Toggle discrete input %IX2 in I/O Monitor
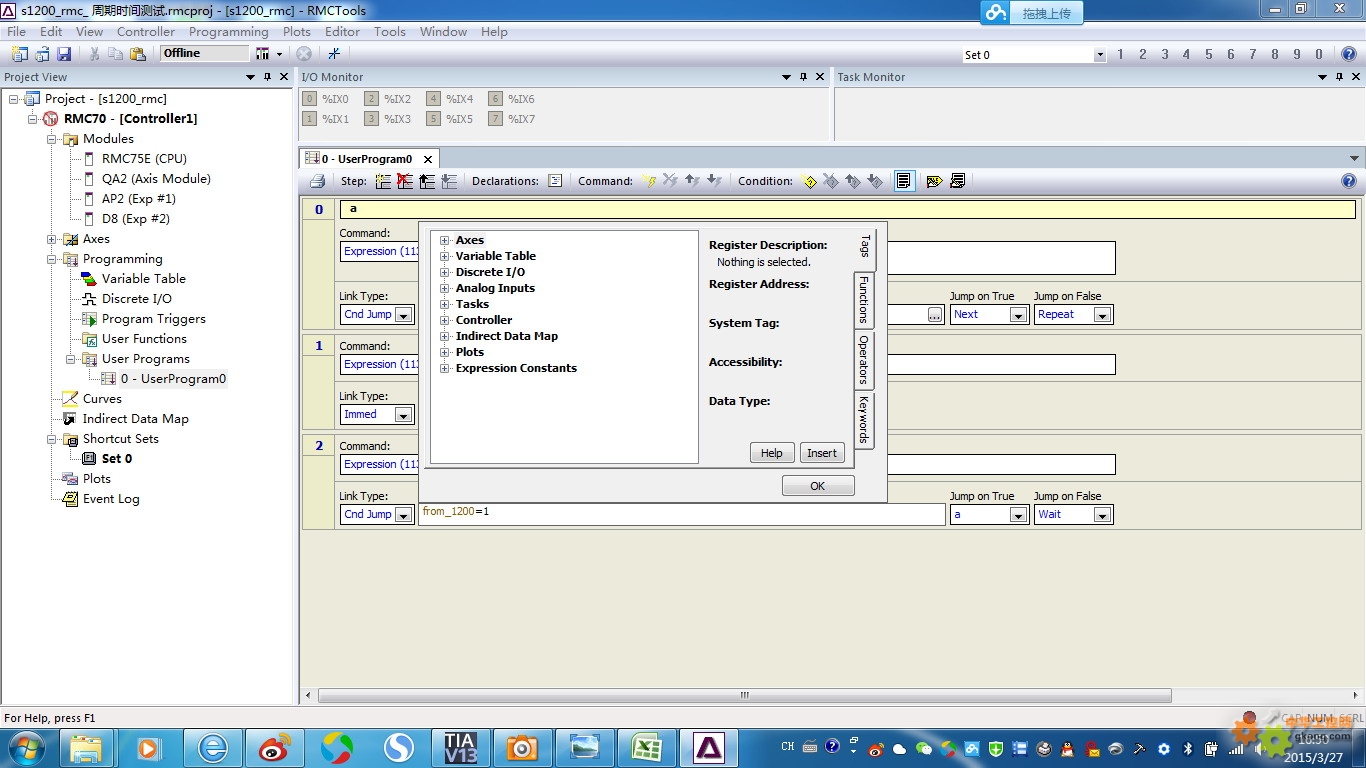The width and height of the screenshot is (1366, 768). (372, 99)
